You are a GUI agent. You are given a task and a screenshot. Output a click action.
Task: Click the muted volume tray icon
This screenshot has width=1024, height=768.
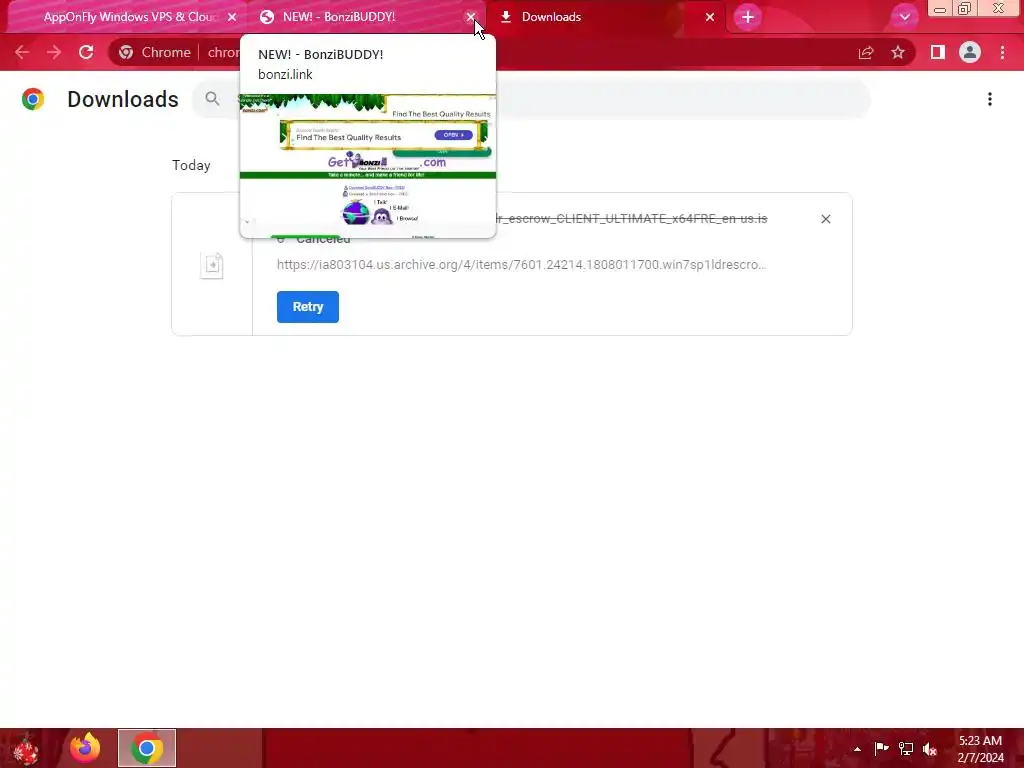click(x=930, y=749)
